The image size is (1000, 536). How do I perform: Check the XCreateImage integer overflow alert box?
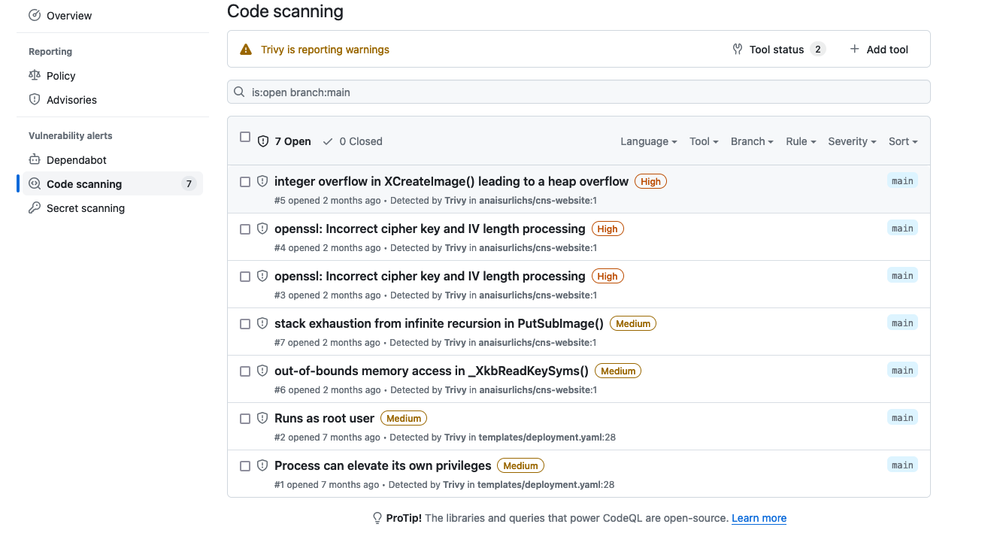[245, 182]
